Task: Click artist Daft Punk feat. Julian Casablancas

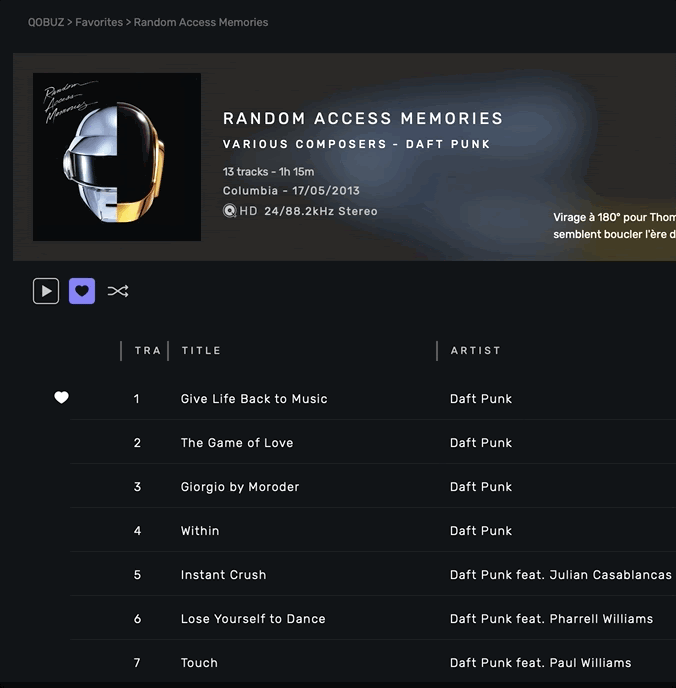Action: 561,574
